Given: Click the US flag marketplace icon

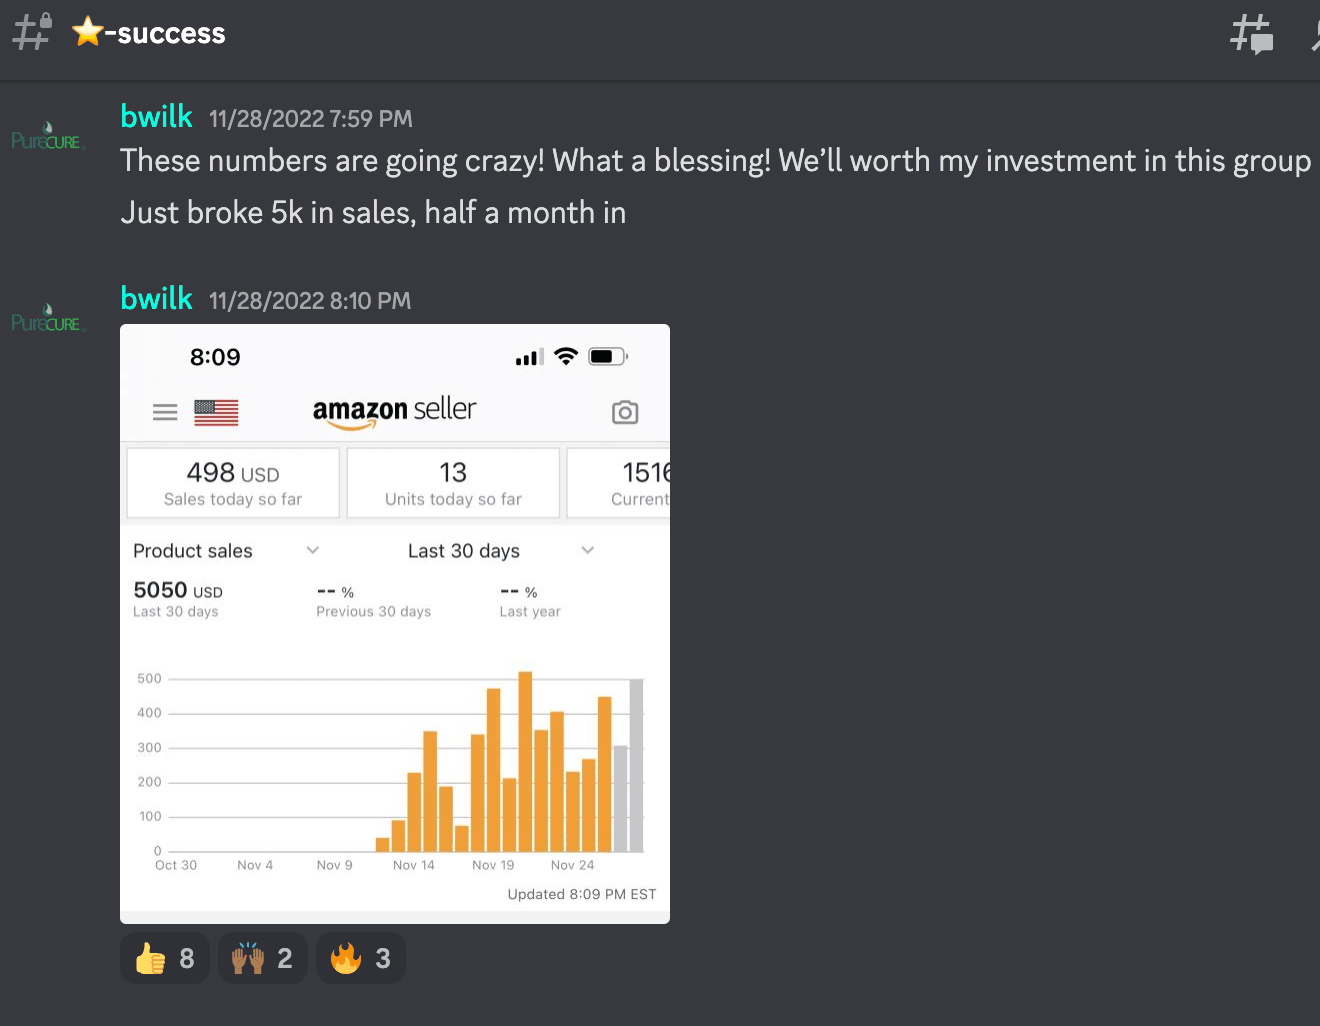Looking at the screenshot, I should click(216, 412).
